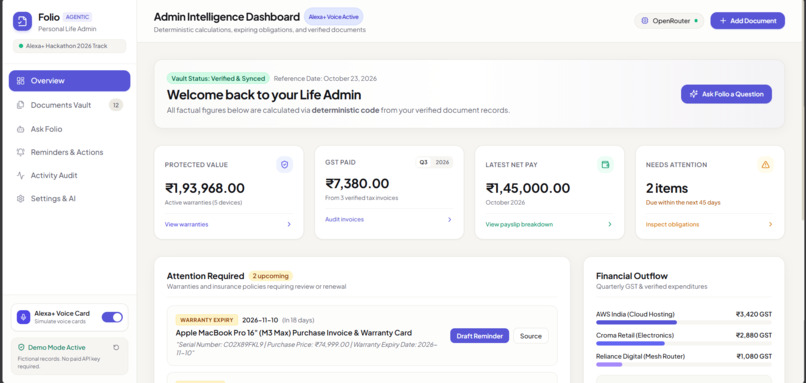Image resolution: width=806 pixels, height=383 pixels.
Task: Click the Demo Mode shield check icon
Action: click(x=21, y=348)
